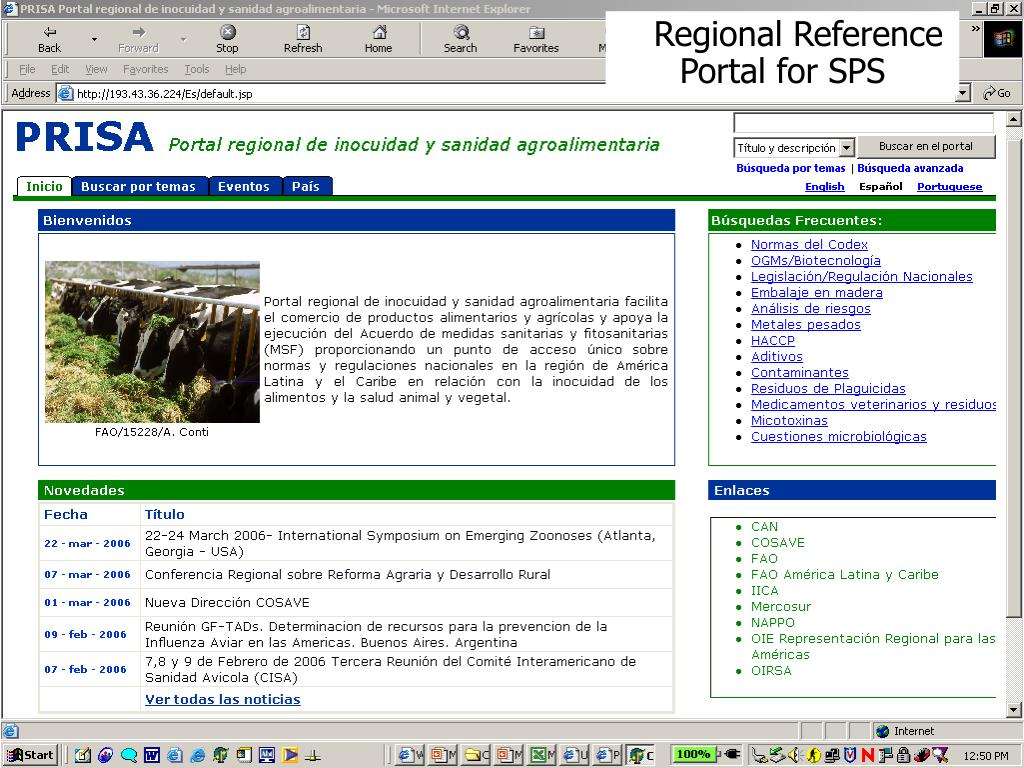Viewport: 1024px width, 768px height.
Task: Select the Buscar por temas tab
Action: pos(138,186)
